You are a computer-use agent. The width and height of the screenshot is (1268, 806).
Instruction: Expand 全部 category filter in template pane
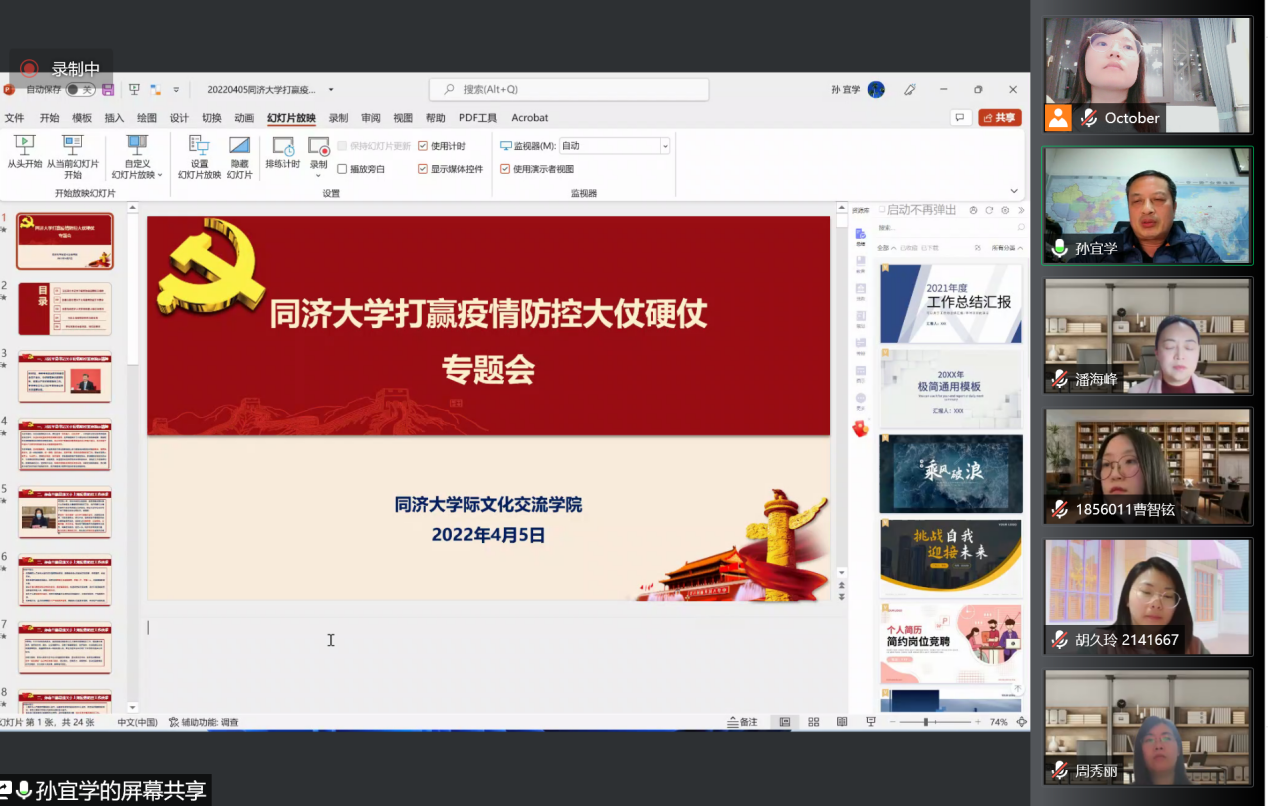coord(886,248)
